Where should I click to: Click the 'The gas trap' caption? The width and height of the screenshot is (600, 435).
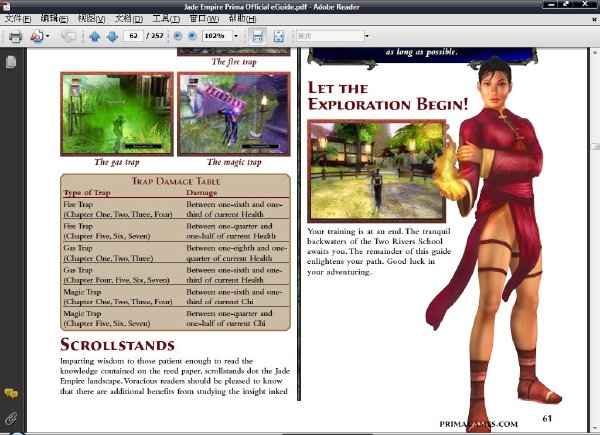pyautogui.click(x=117, y=162)
